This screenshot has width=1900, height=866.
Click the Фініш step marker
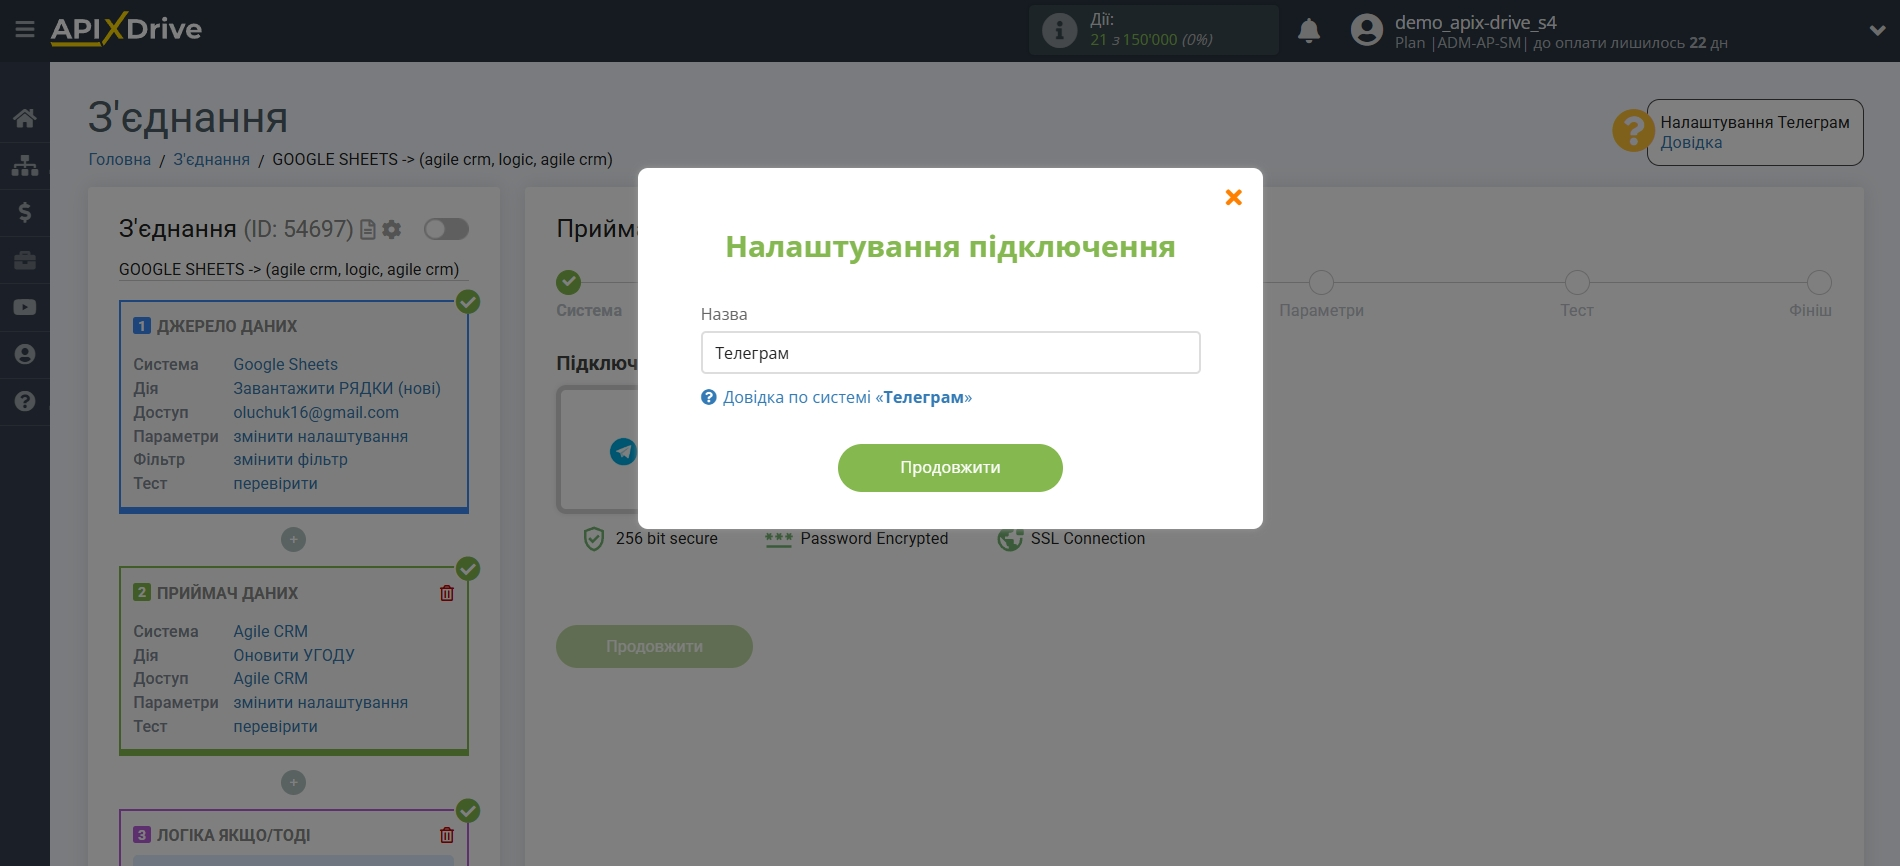tap(1819, 282)
